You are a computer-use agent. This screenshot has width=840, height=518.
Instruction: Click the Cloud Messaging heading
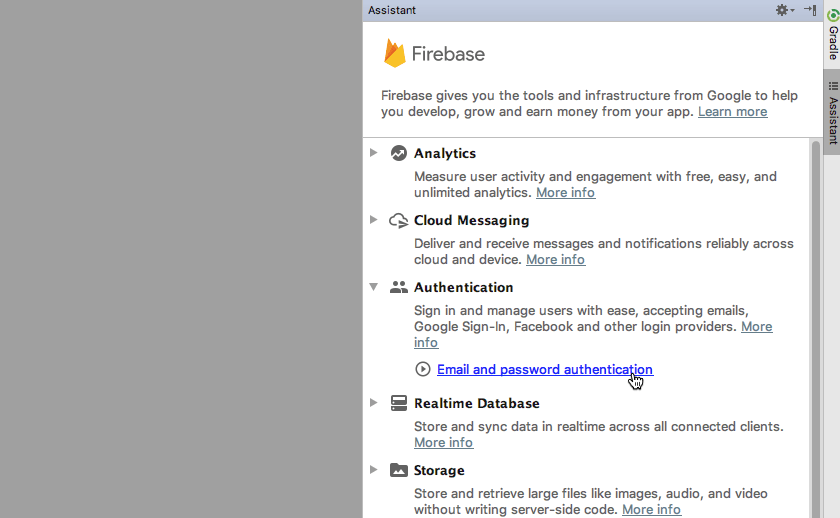point(471,220)
